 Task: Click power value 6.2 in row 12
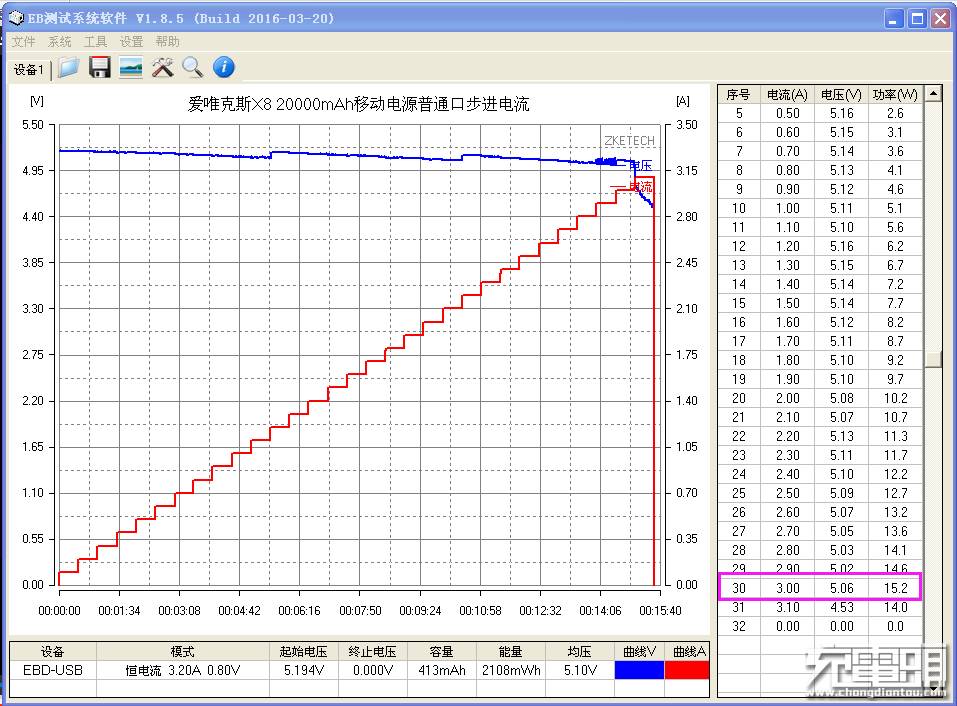pyautogui.click(x=895, y=246)
